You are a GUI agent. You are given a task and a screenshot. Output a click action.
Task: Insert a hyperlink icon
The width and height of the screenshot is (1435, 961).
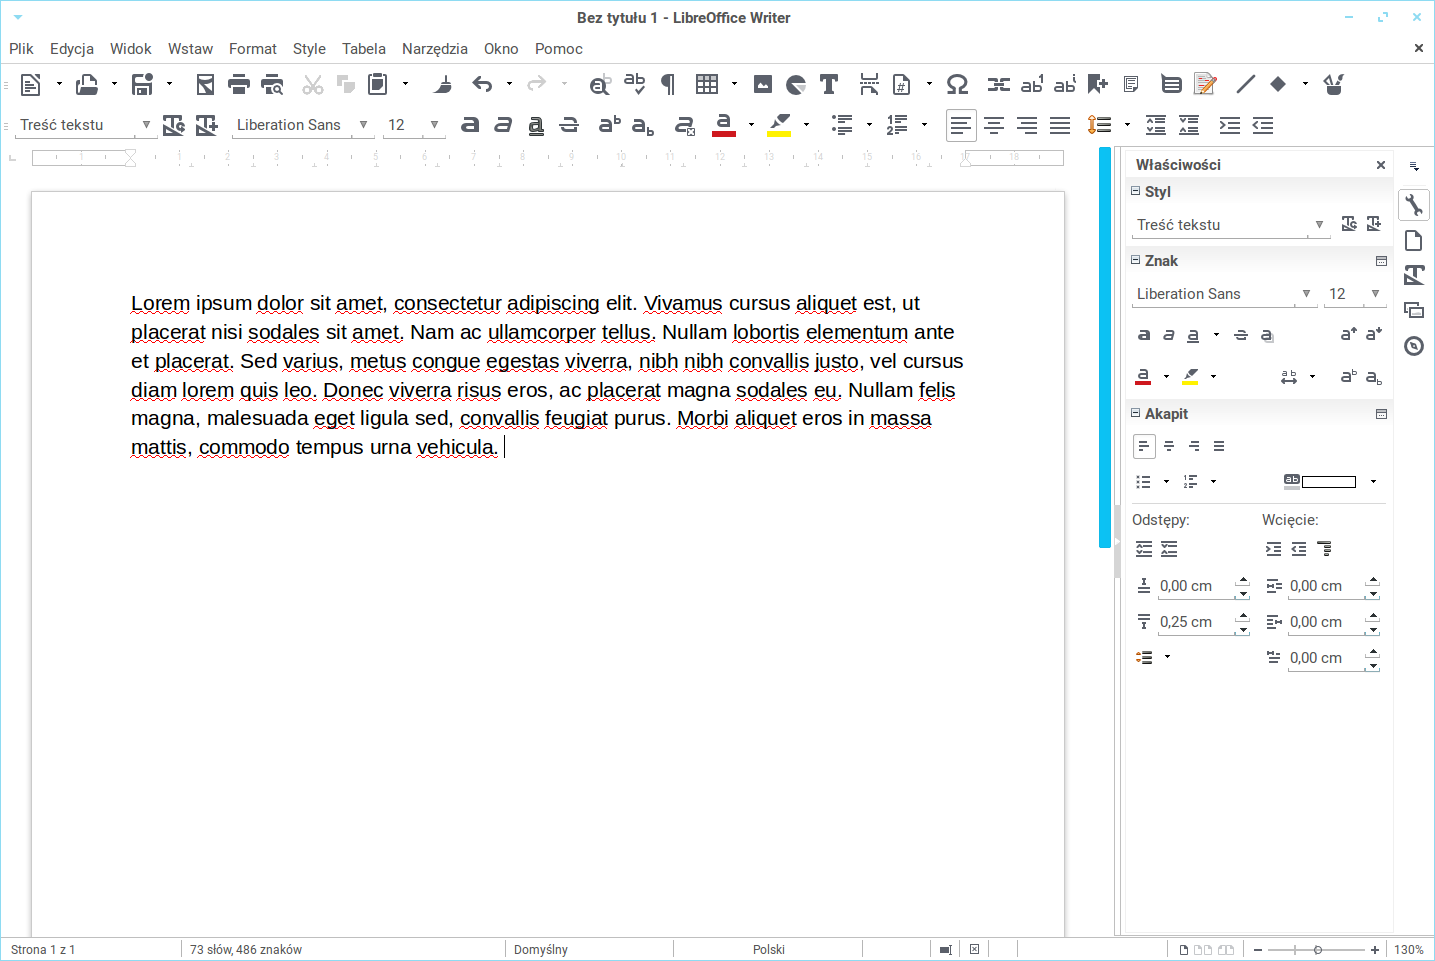tap(998, 84)
